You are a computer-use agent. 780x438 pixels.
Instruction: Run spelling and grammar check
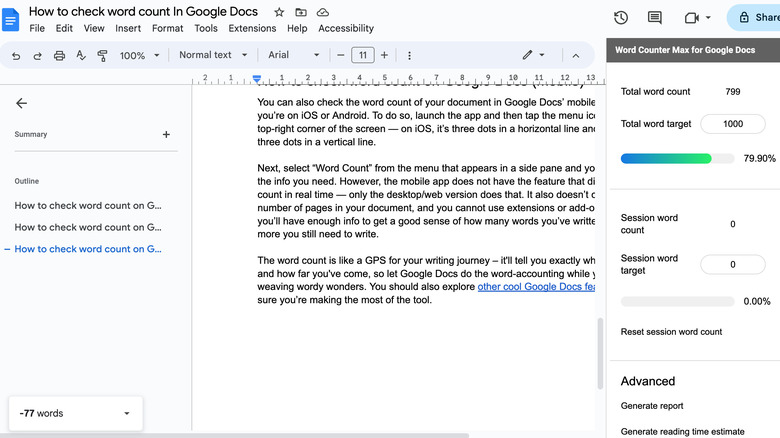[x=81, y=56]
